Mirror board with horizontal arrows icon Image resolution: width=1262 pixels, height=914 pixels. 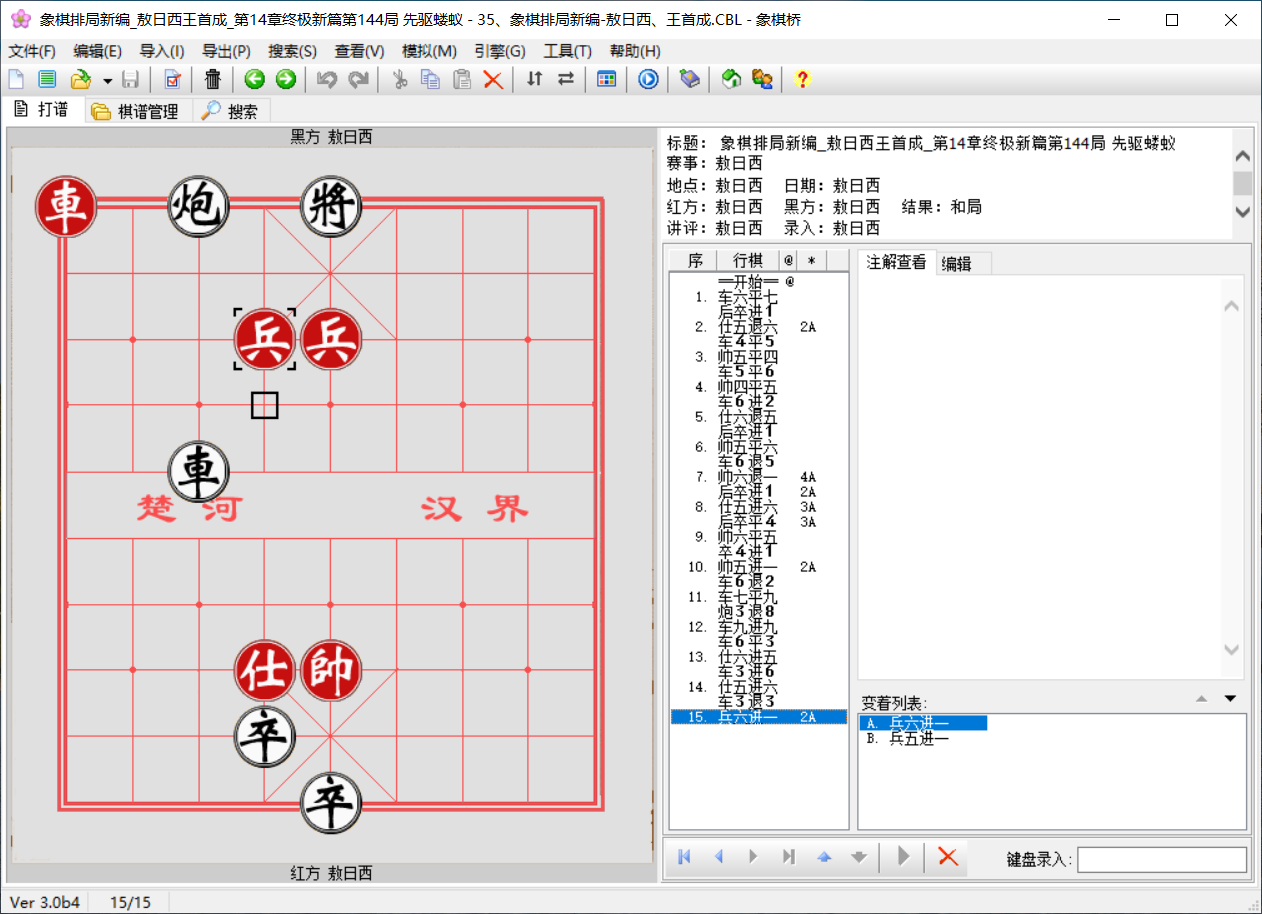click(x=566, y=80)
